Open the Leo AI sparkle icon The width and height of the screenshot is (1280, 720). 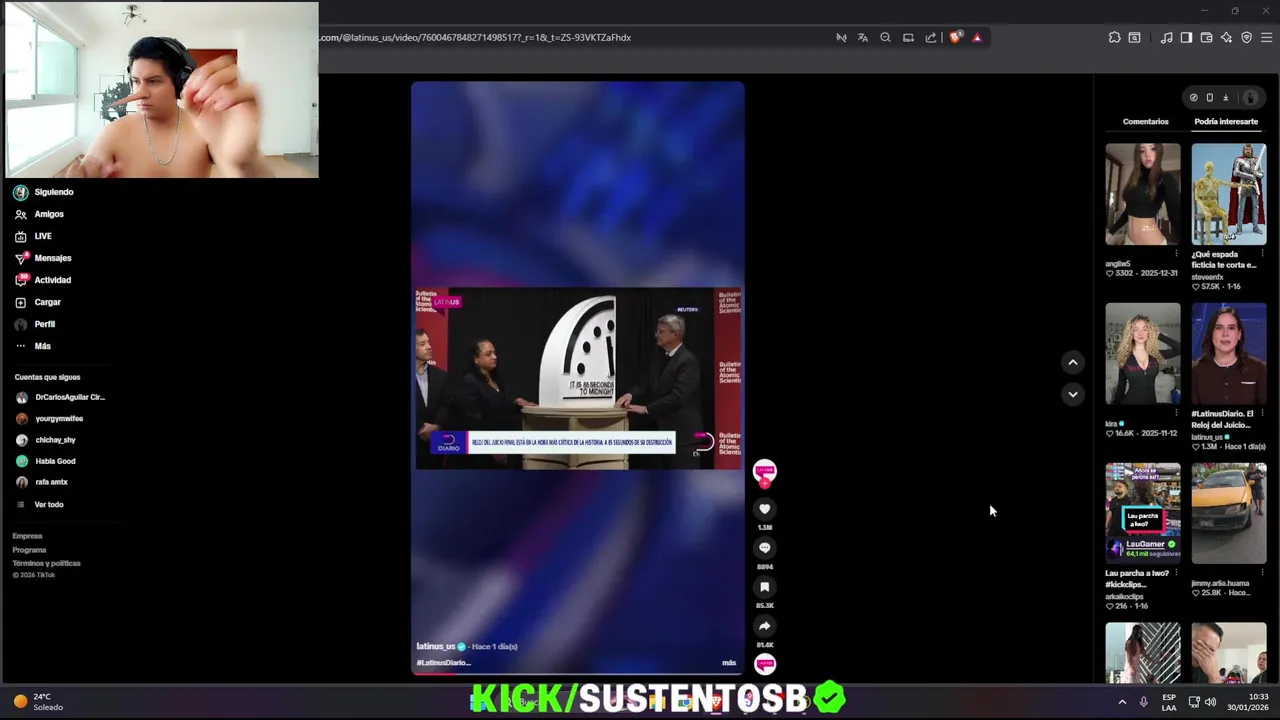point(1226,37)
